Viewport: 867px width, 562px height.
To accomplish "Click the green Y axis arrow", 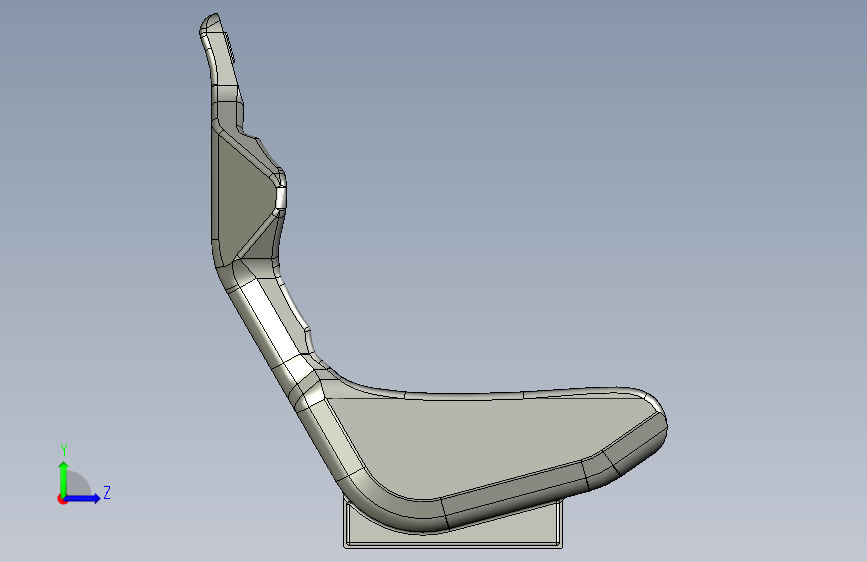I will (64, 479).
